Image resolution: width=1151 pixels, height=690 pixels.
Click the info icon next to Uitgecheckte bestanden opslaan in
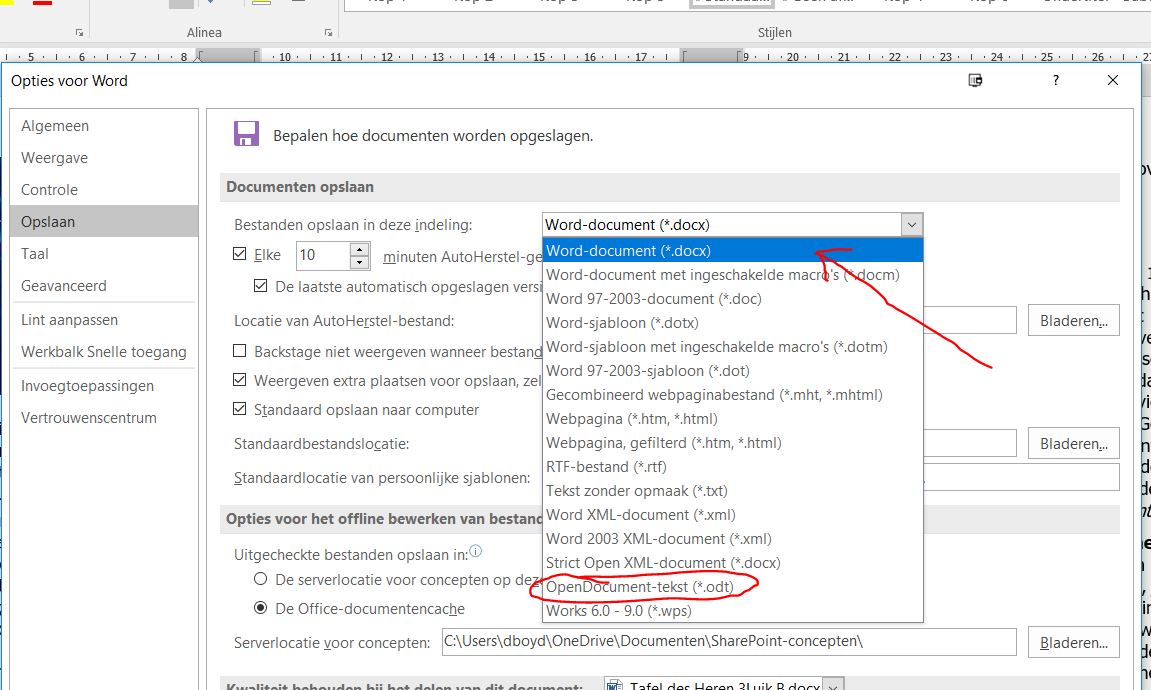(476, 551)
